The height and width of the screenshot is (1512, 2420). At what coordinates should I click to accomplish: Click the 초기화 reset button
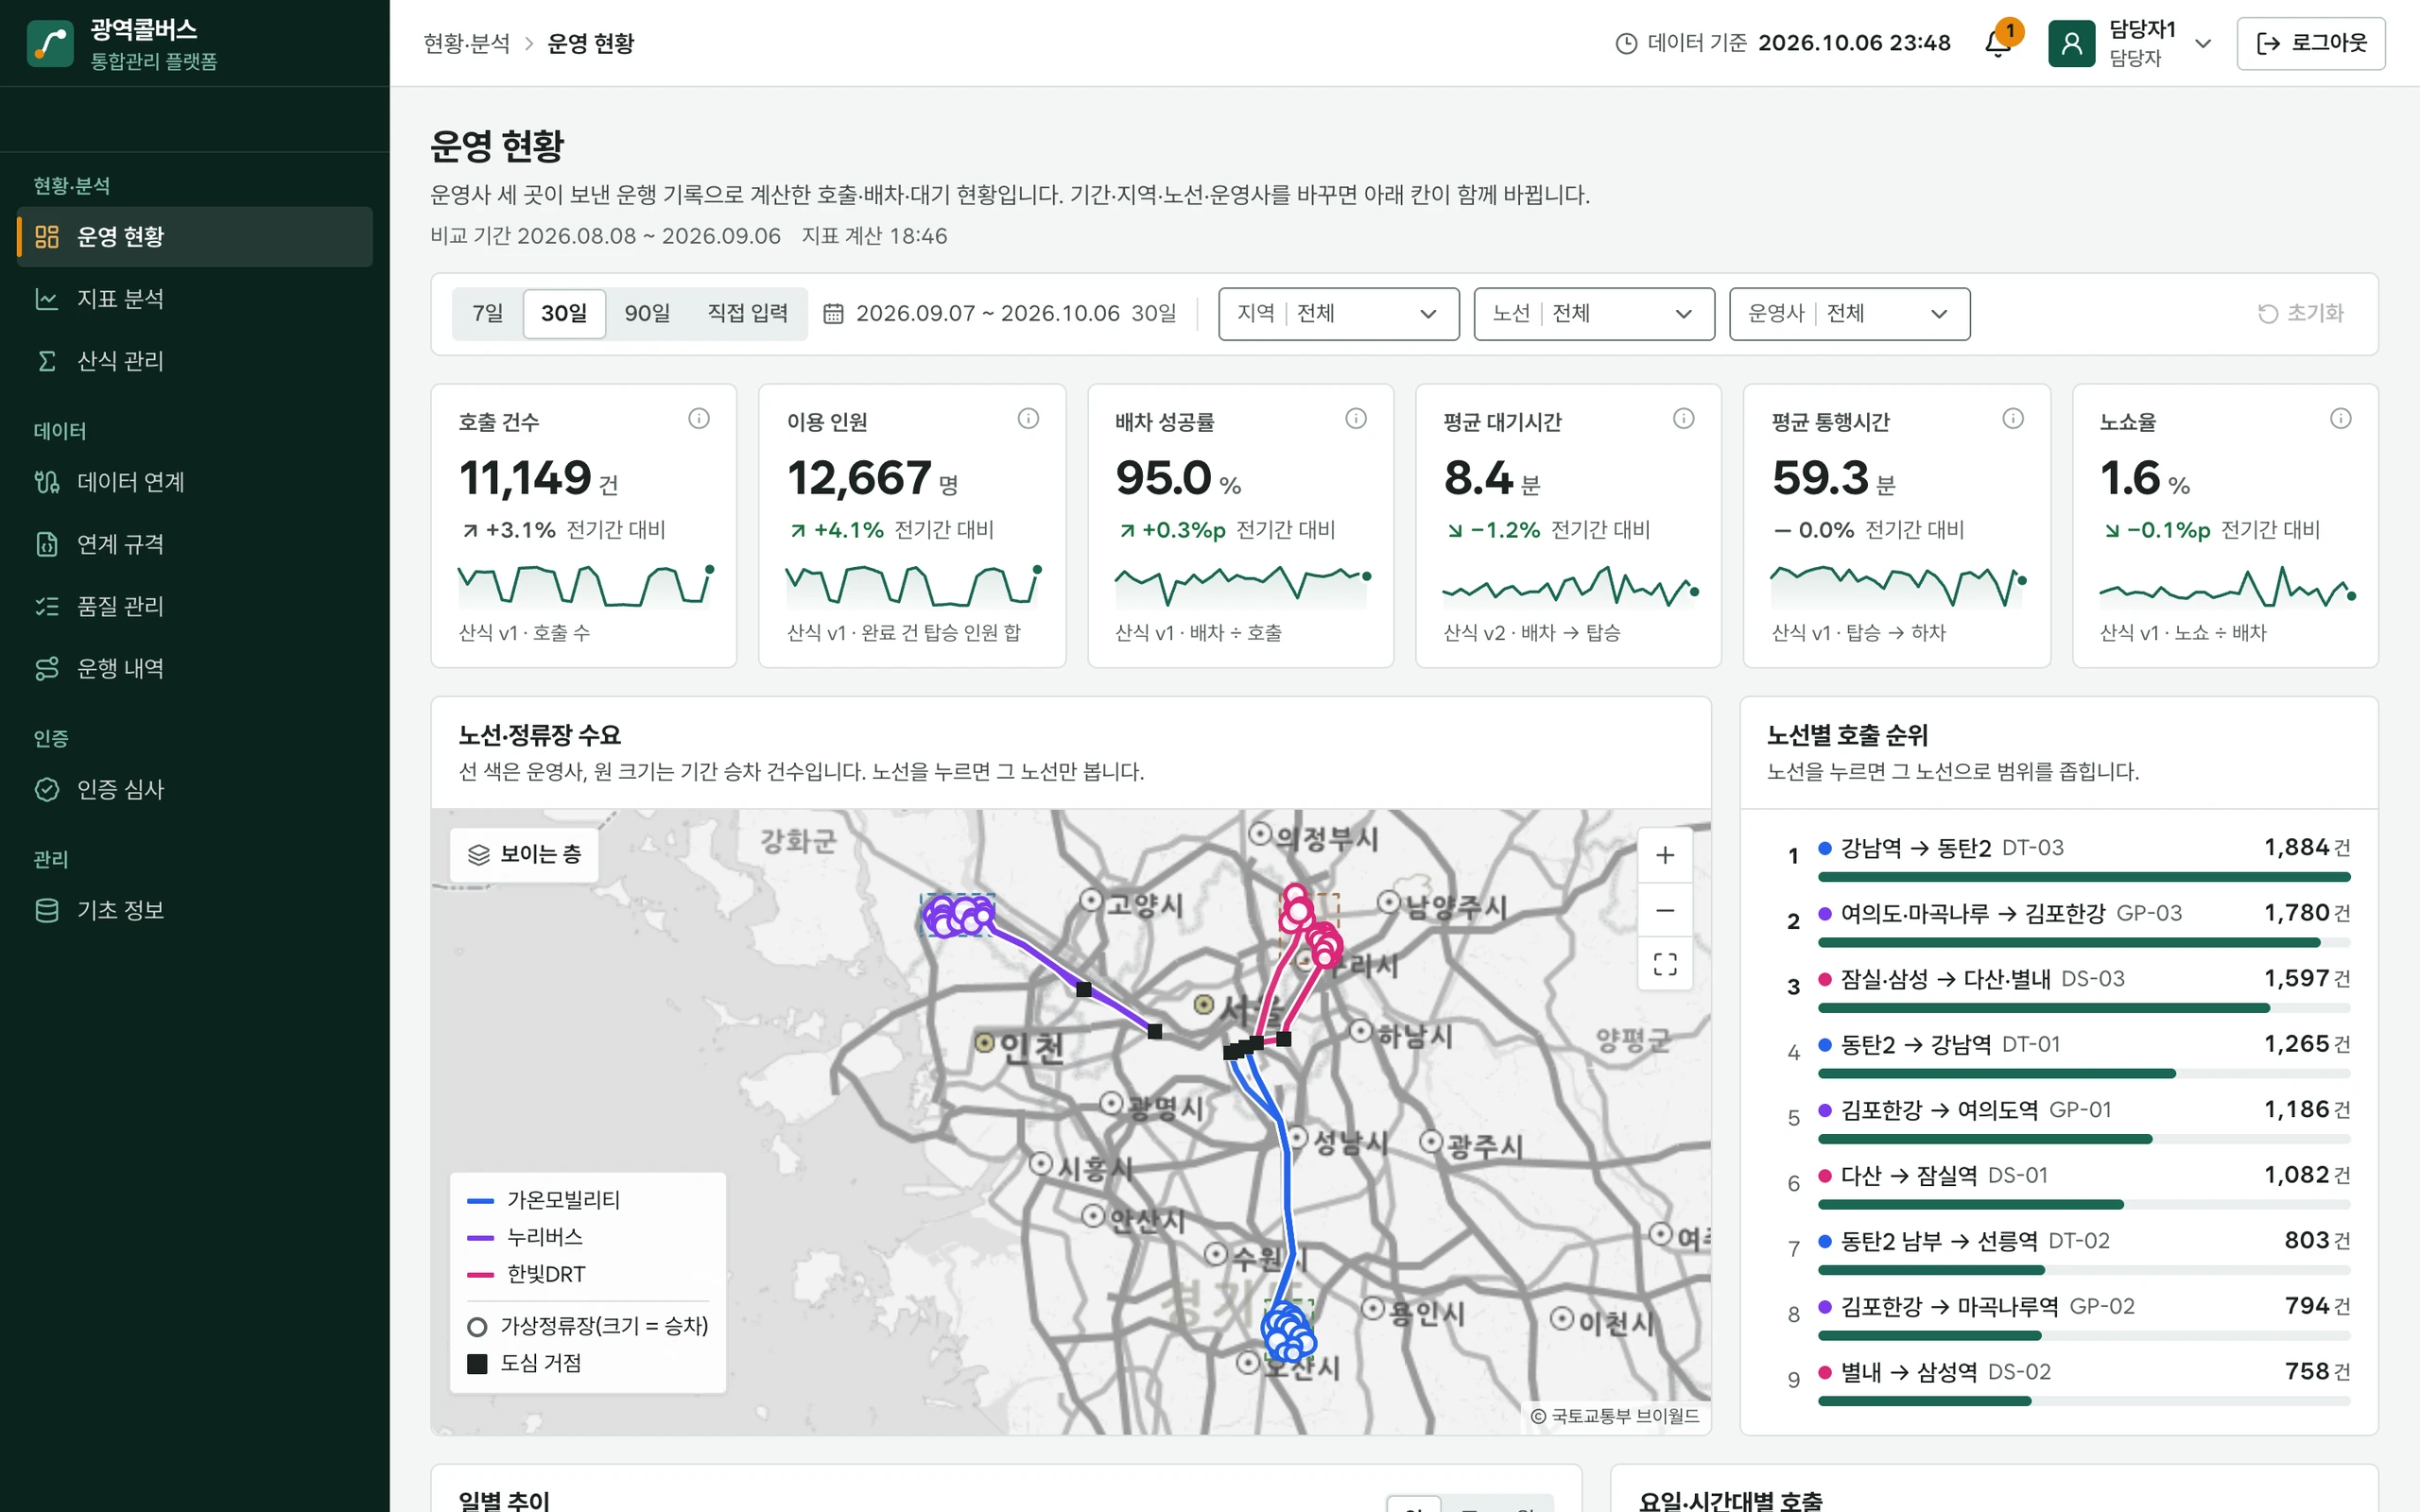(2300, 314)
